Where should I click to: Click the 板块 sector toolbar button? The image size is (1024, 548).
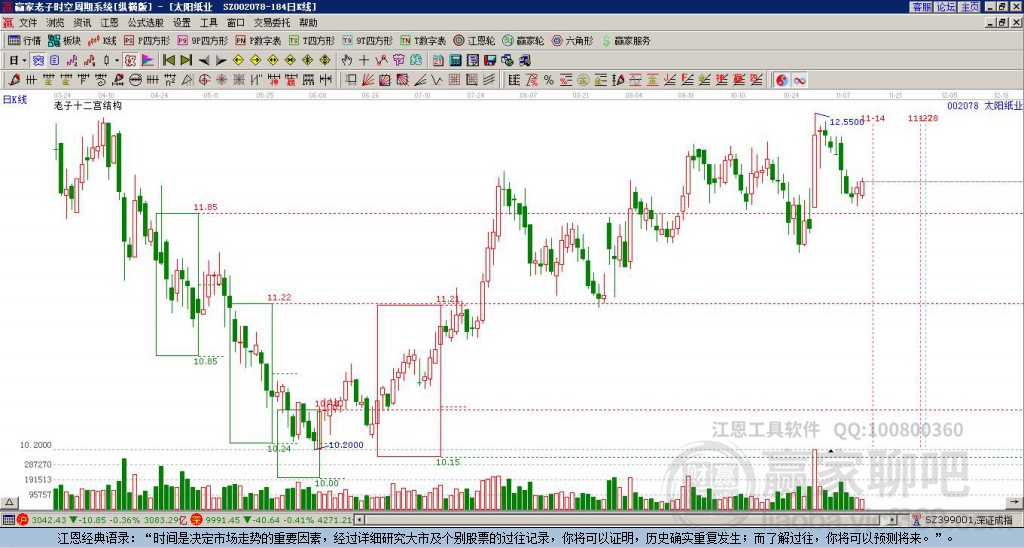pos(64,41)
